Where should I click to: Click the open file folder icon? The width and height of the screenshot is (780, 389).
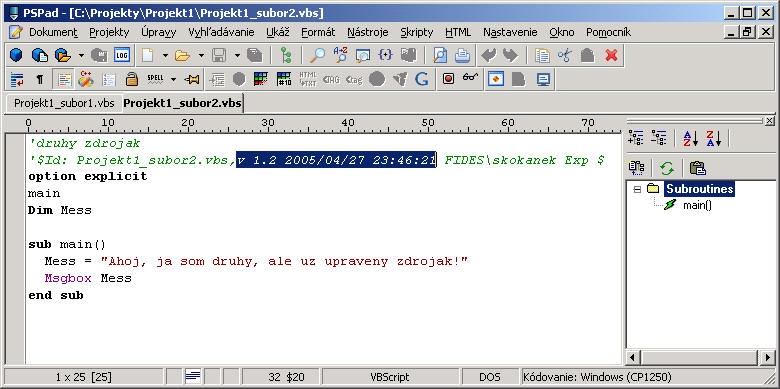click(183, 55)
